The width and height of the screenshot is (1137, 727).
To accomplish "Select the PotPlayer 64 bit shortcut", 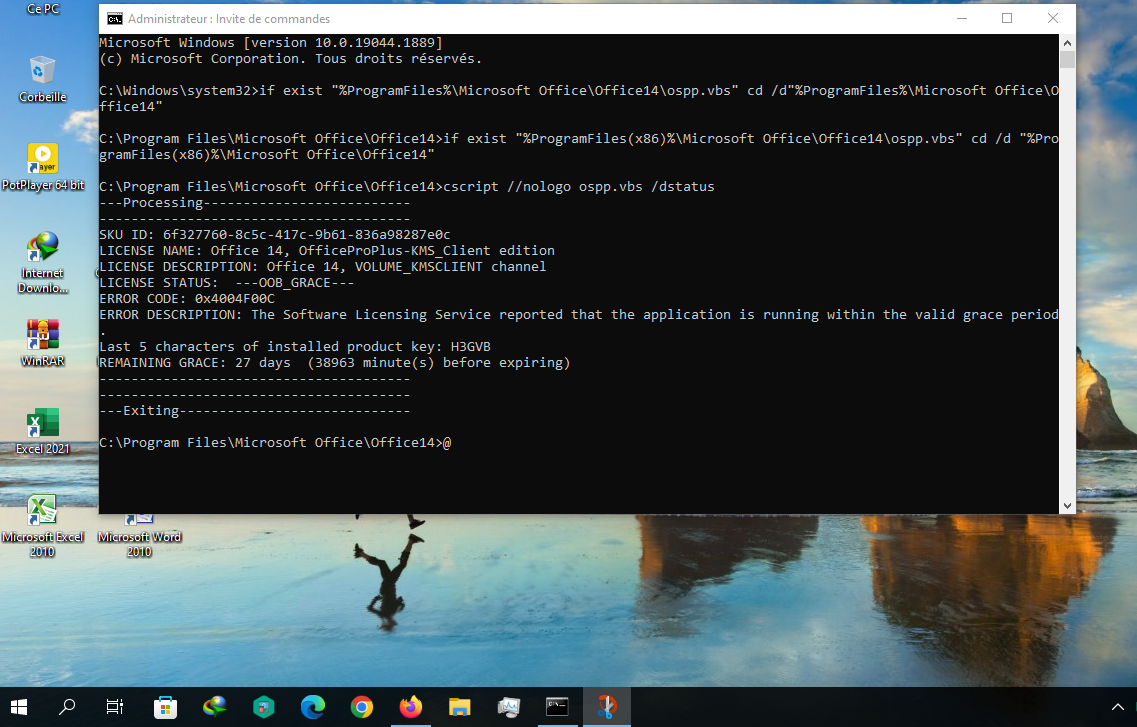I will tap(43, 167).
